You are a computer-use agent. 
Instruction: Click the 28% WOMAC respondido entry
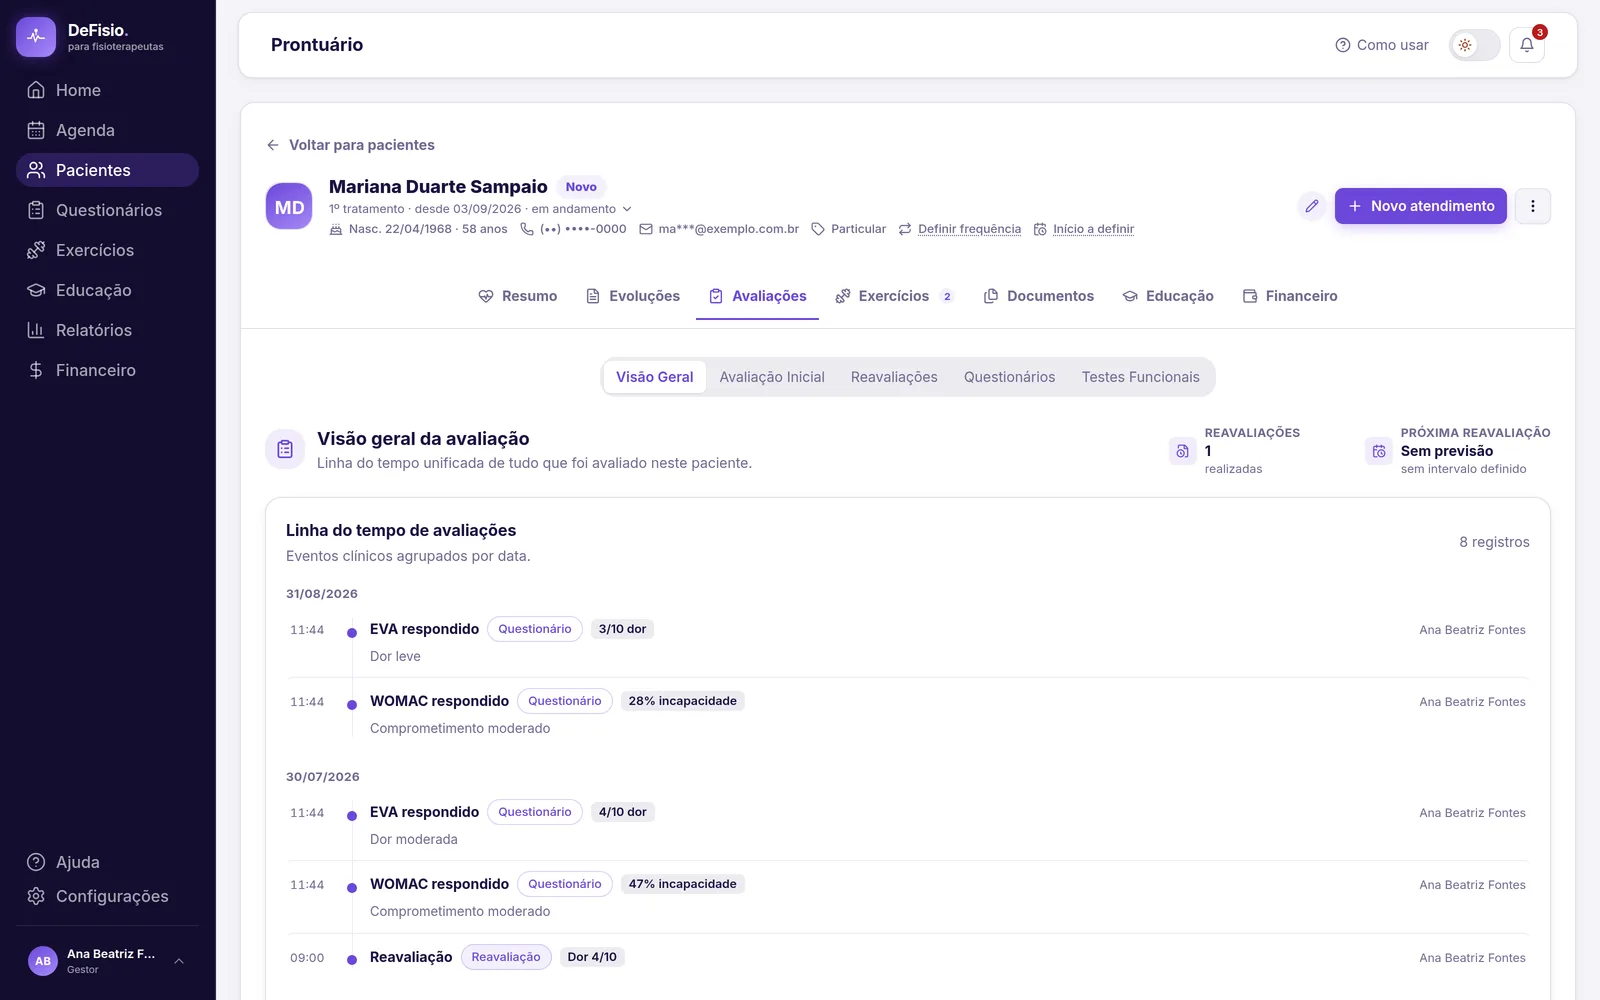439,701
